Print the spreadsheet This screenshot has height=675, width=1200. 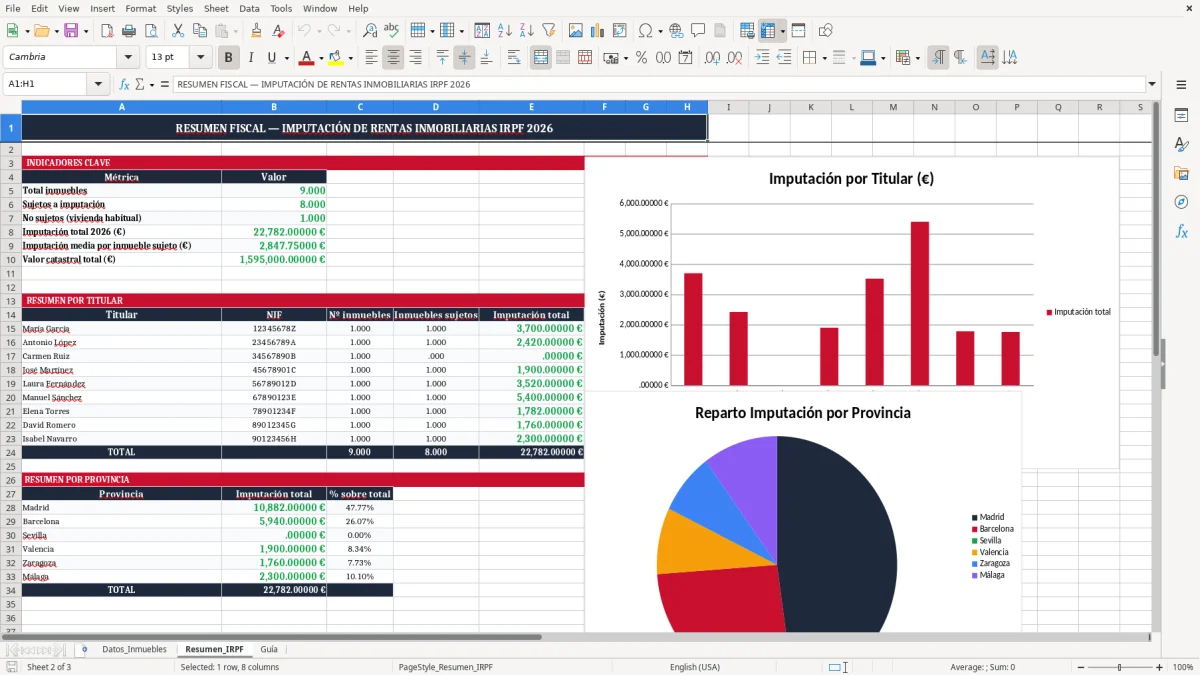tap(129, 31)
